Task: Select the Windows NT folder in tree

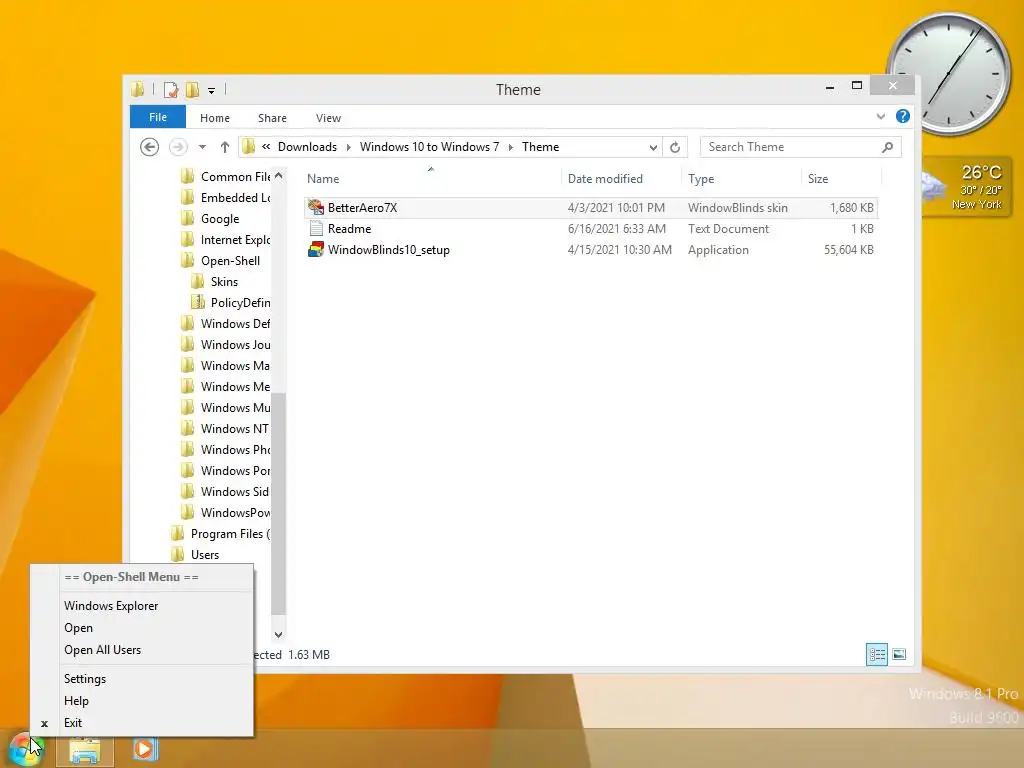Action: (x=225, y=428)
